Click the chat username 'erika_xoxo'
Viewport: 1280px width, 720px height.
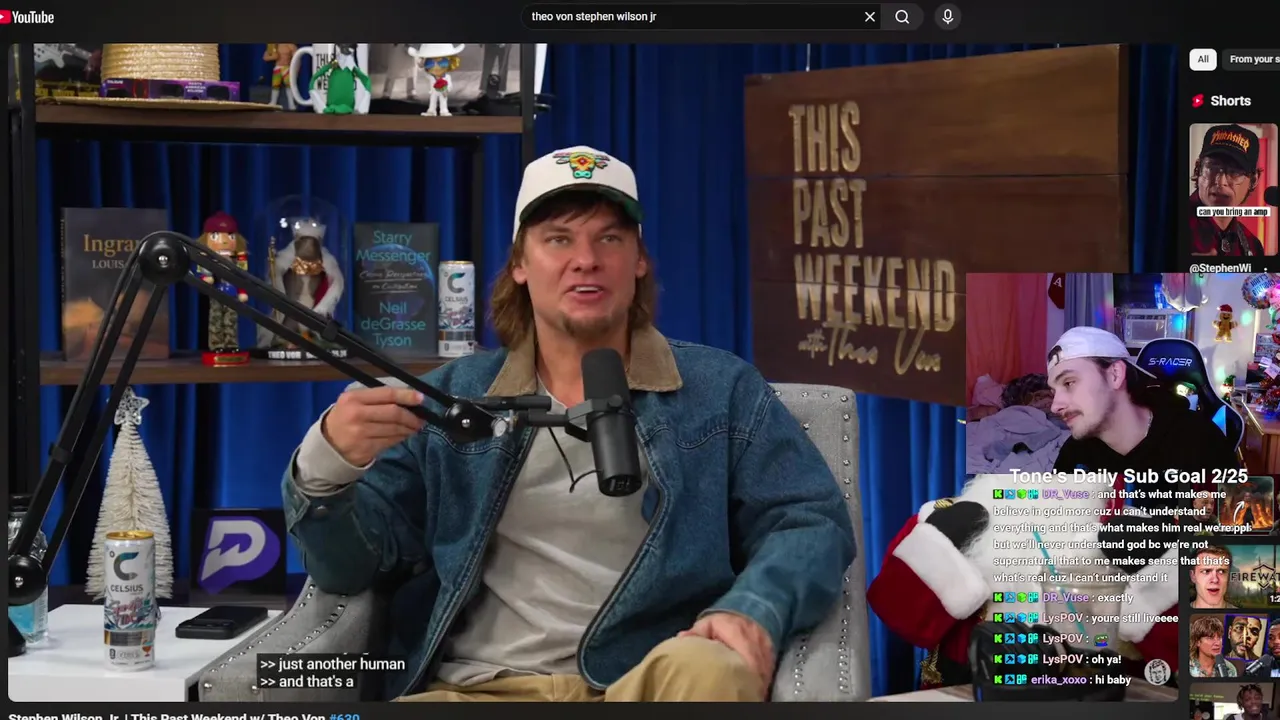(1058, 680)
